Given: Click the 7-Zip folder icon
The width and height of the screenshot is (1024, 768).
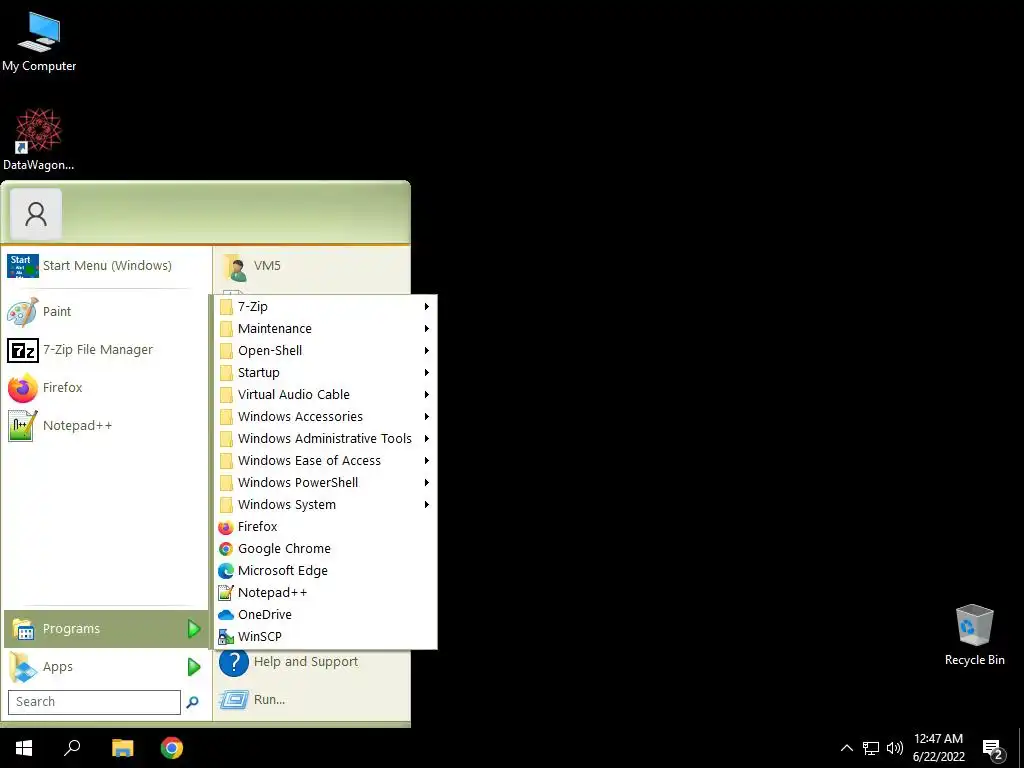Looking at the screenshot, I should tap(226, 307).
